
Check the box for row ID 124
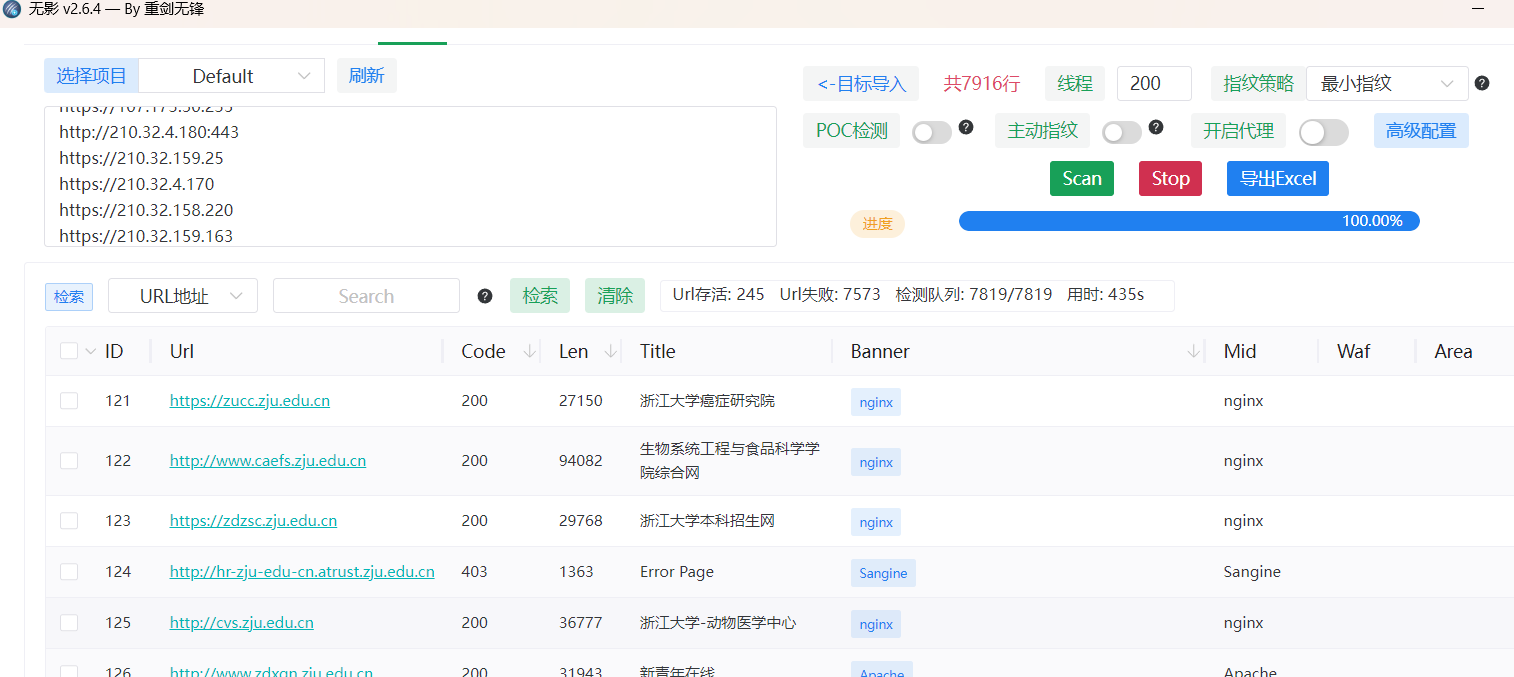tap(69, 572)
